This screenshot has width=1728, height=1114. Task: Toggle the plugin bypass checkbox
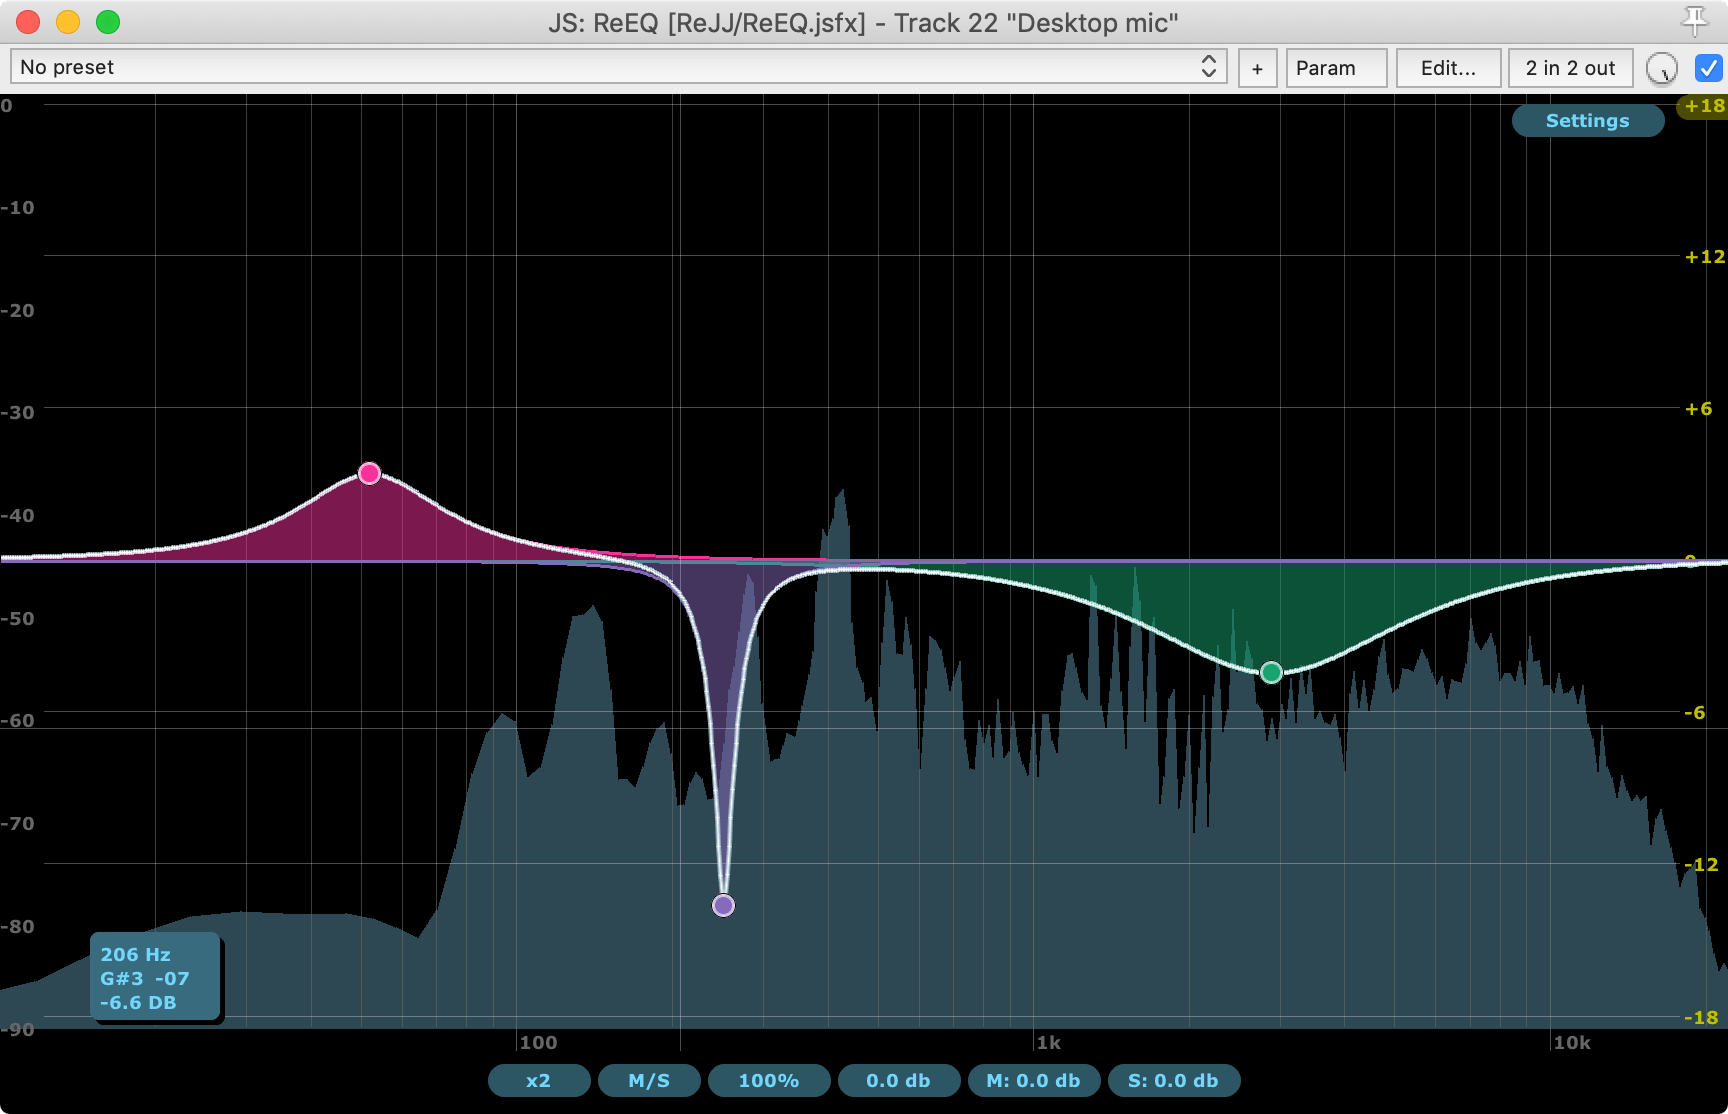[1708, 68]
